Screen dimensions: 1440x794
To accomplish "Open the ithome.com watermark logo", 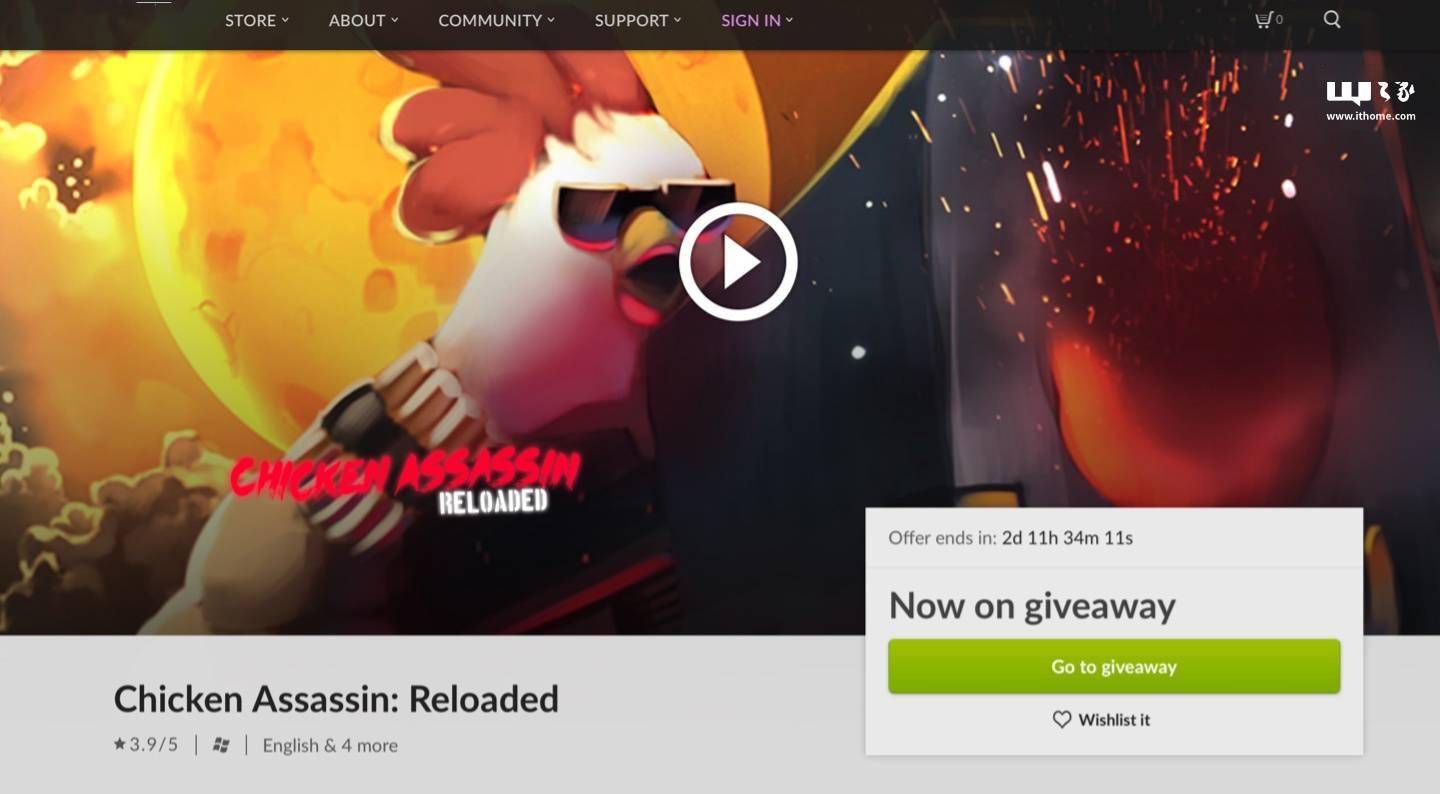I will coord(1370,101).
